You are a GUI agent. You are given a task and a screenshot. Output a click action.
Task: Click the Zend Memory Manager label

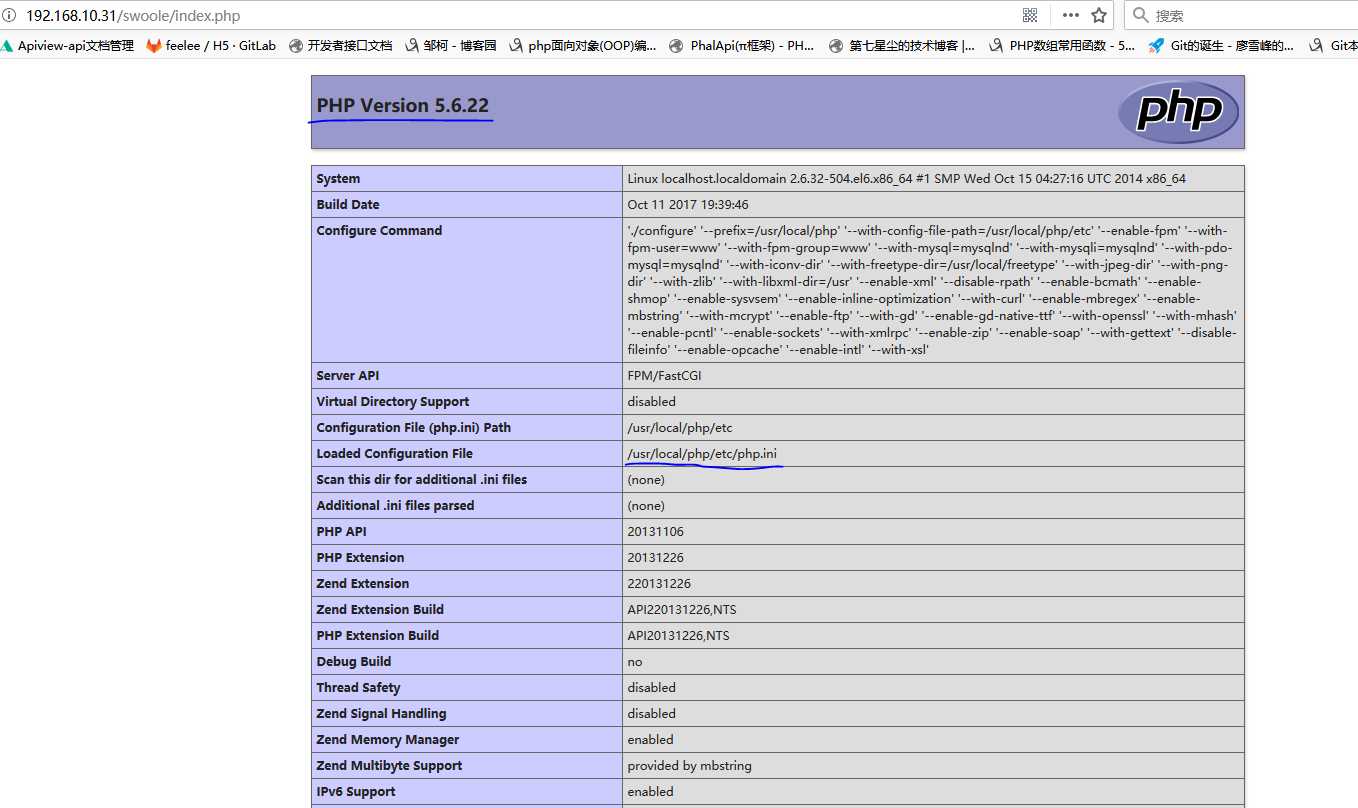(388, 740)
